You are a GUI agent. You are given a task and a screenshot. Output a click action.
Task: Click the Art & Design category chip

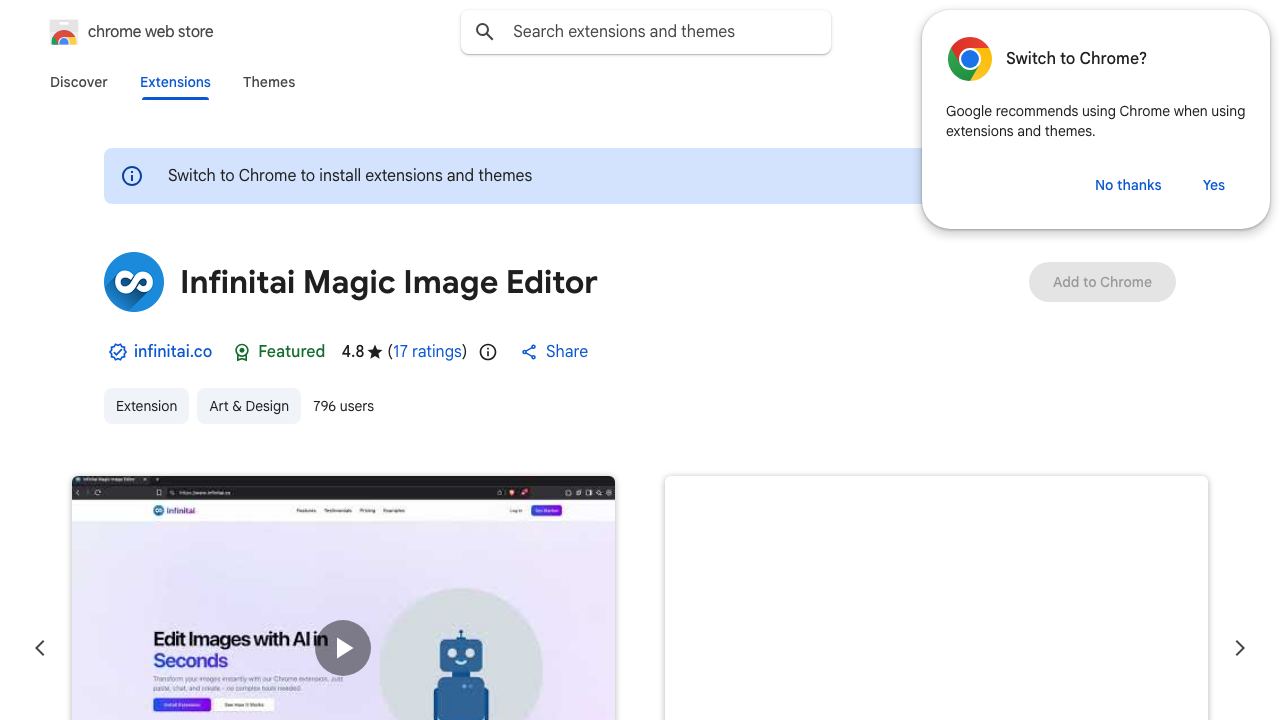coord(249,406)
